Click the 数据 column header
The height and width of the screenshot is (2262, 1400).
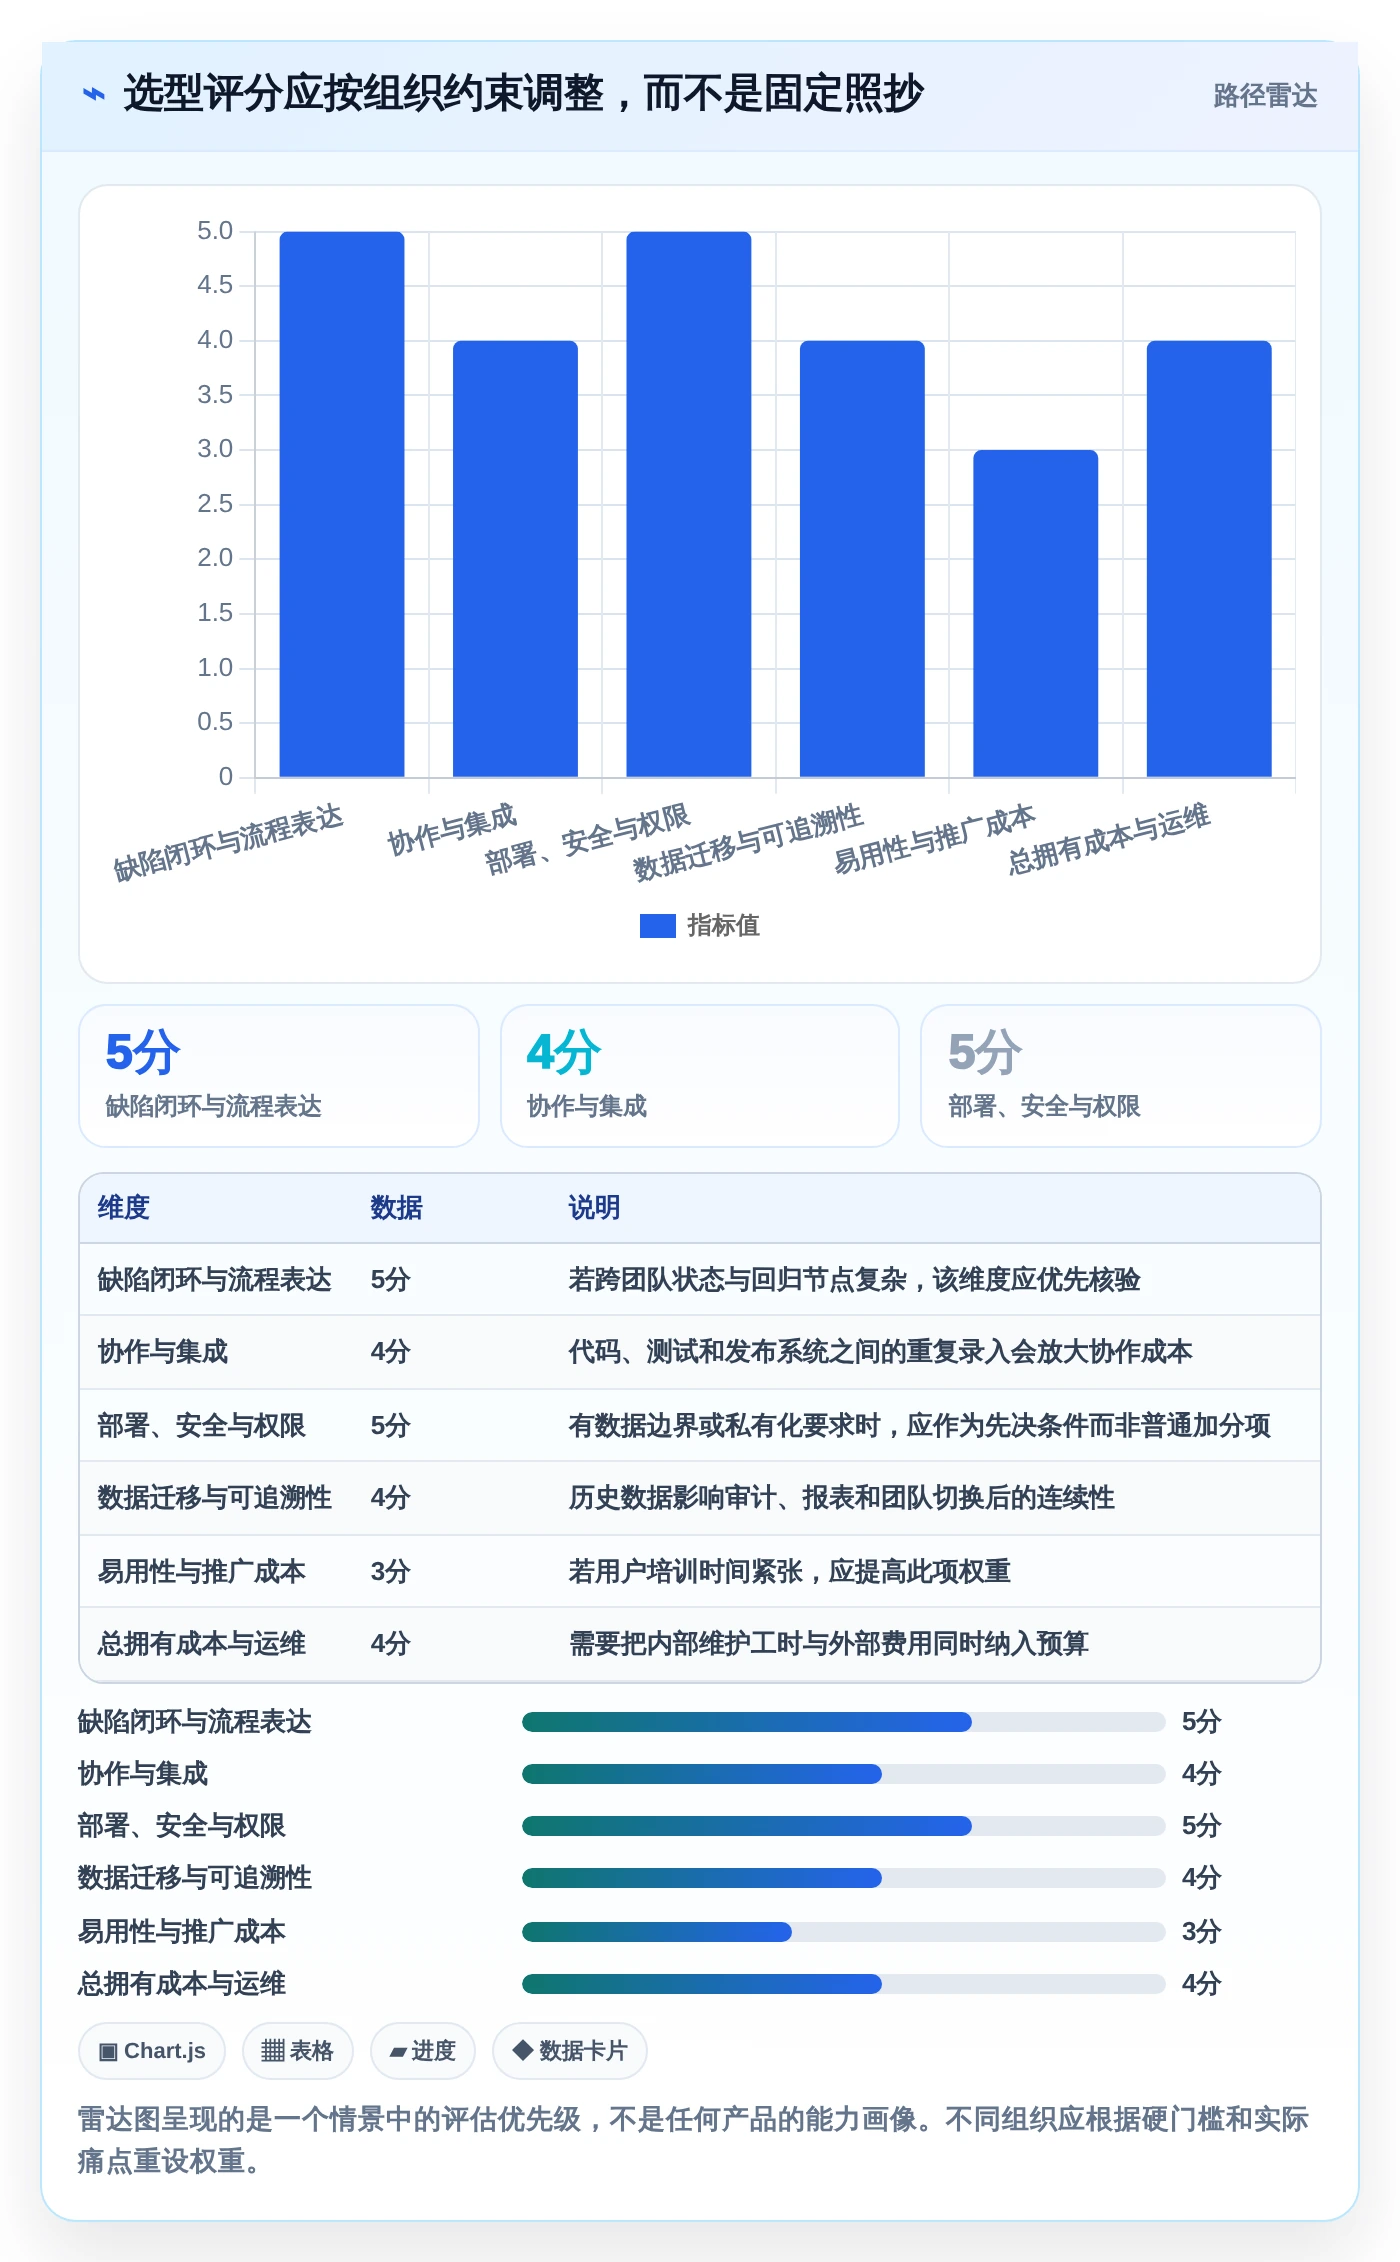point(397,1208)
